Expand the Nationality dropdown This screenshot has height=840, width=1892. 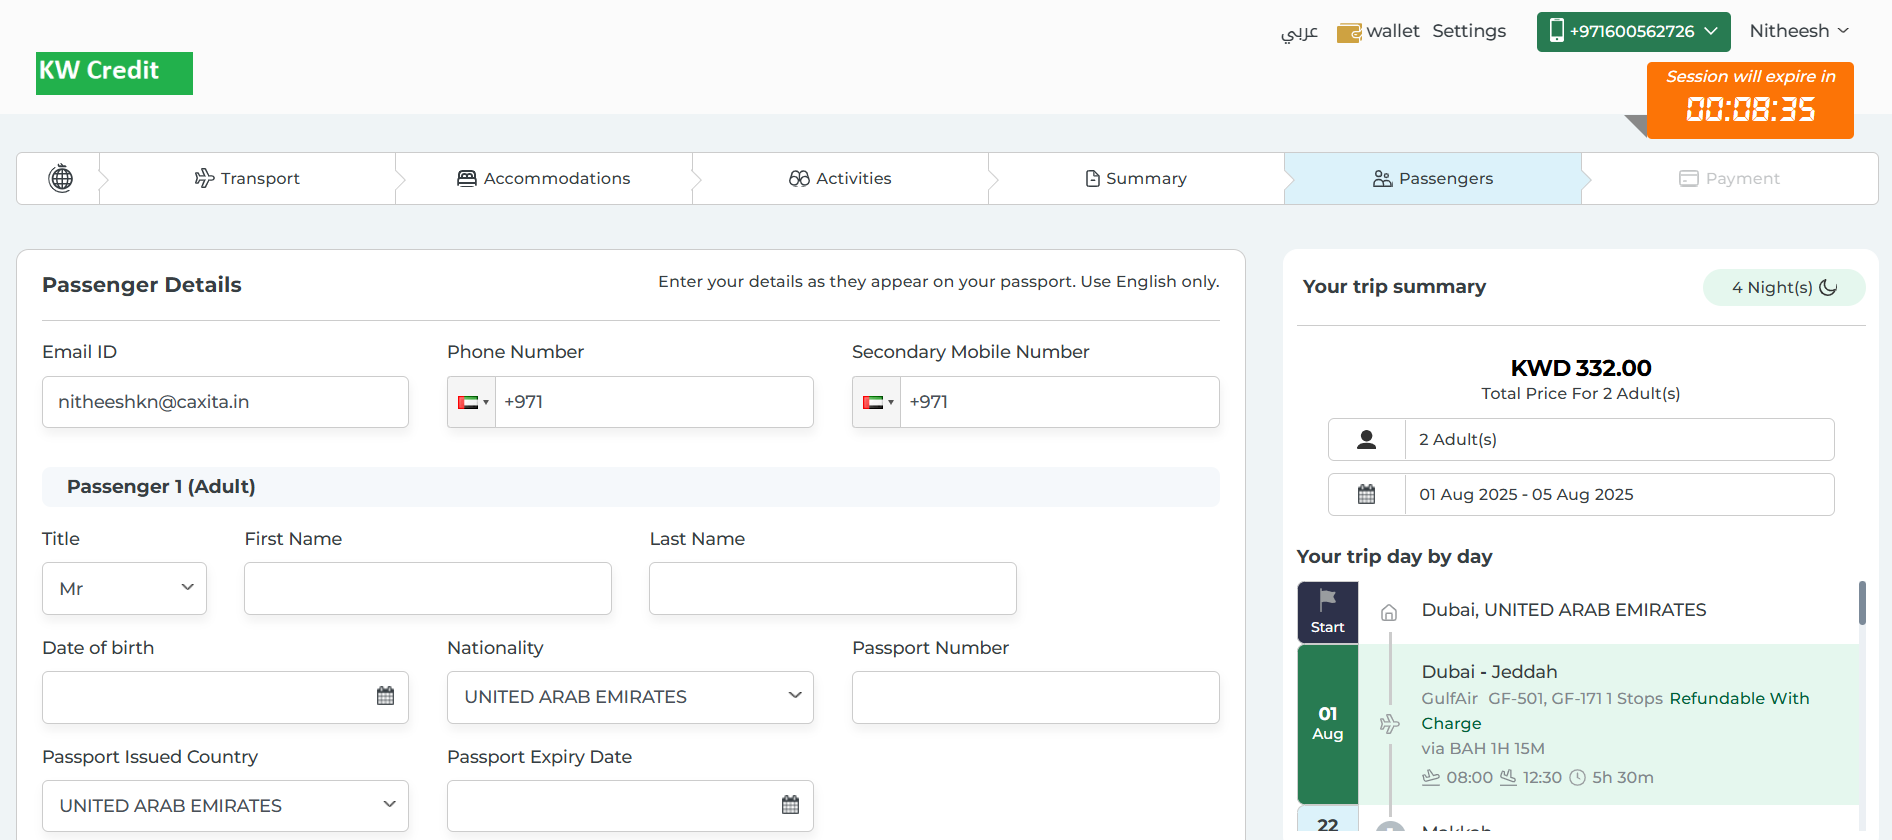(x=630, y=697)
